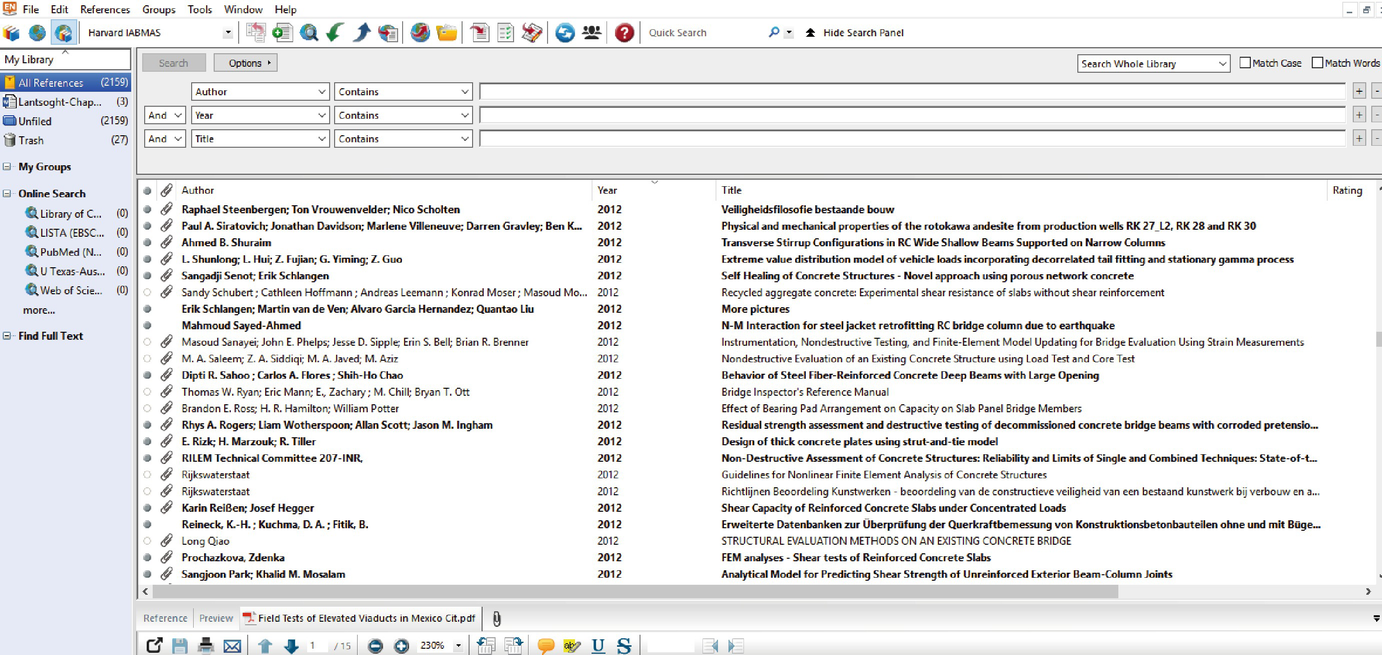The width and height of the screenshot is (1382, 655).
Task: Print the PDF with the printer icon
Action: click(206, 646)
